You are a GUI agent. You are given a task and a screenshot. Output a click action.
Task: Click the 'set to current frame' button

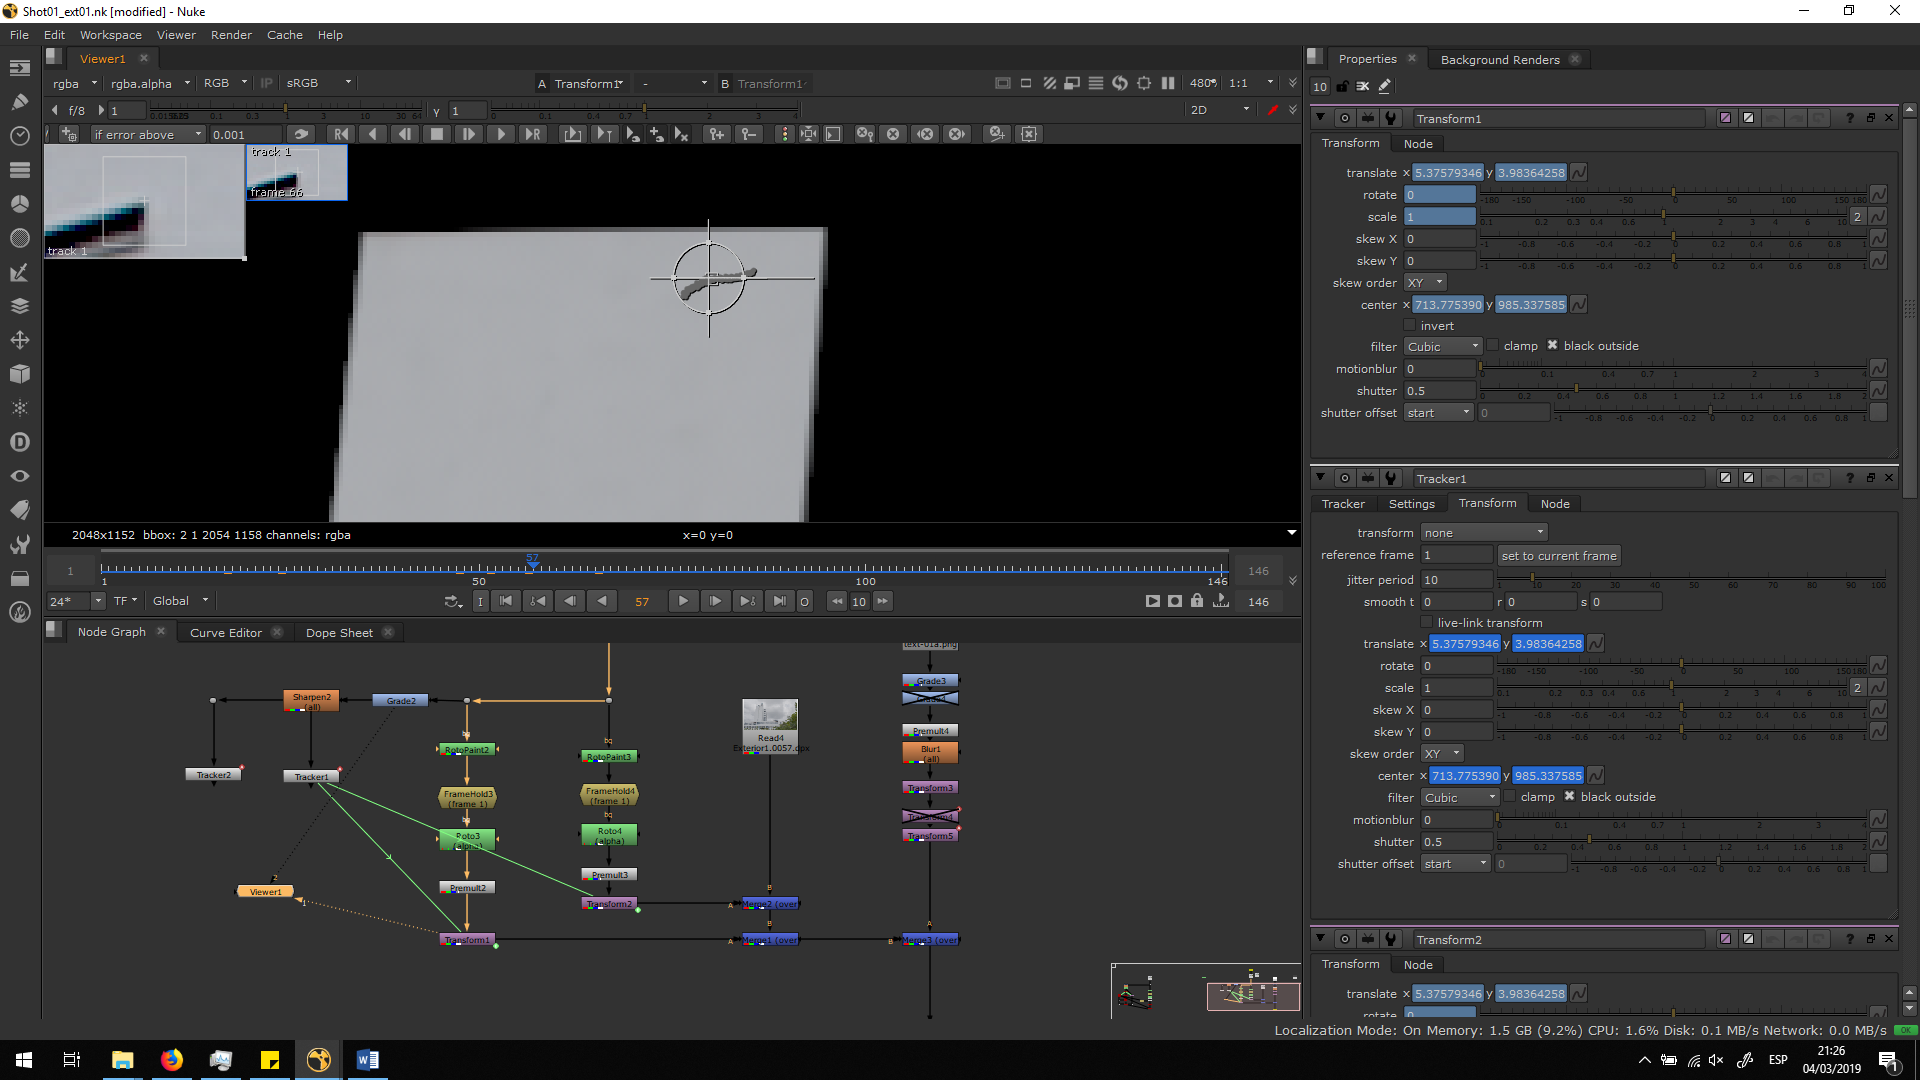pos(1558,556)
